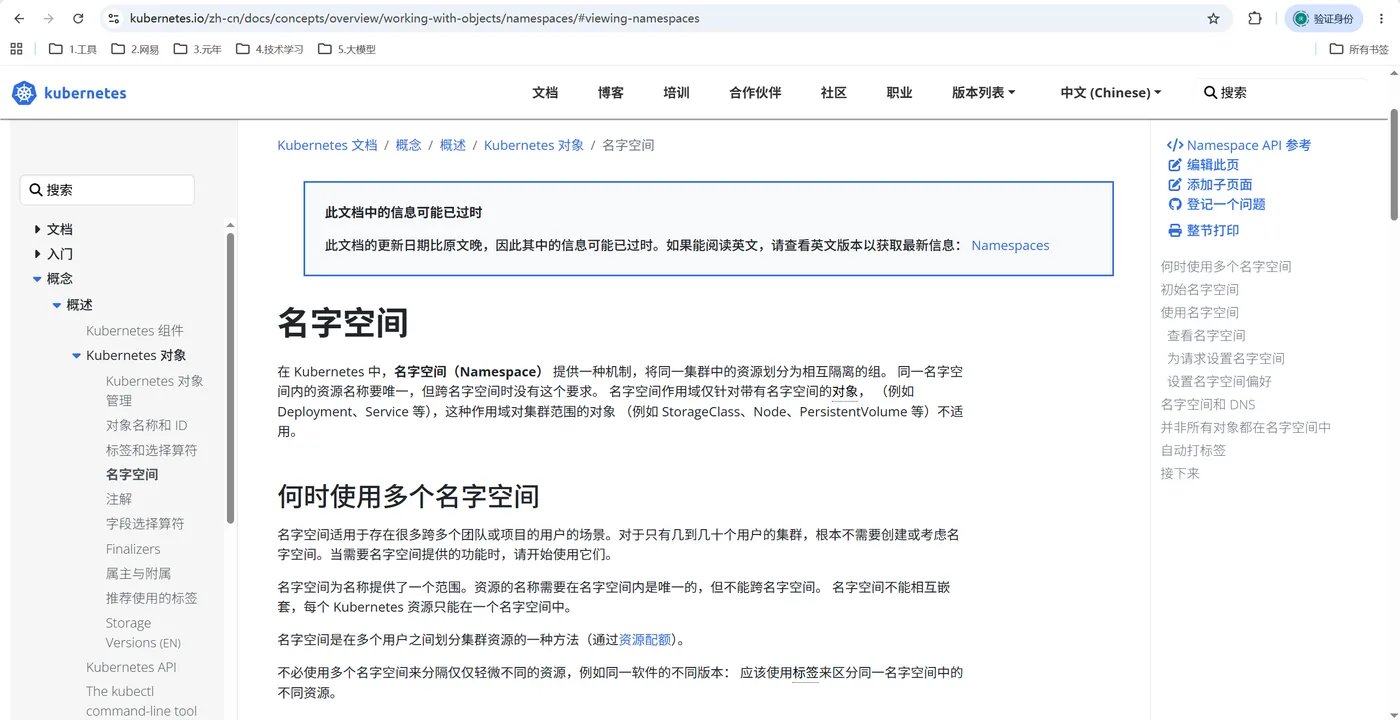Screen dimensions: 1400x720
Task: Open the 职业 top navigation item
Action: (x=900, y=92)
